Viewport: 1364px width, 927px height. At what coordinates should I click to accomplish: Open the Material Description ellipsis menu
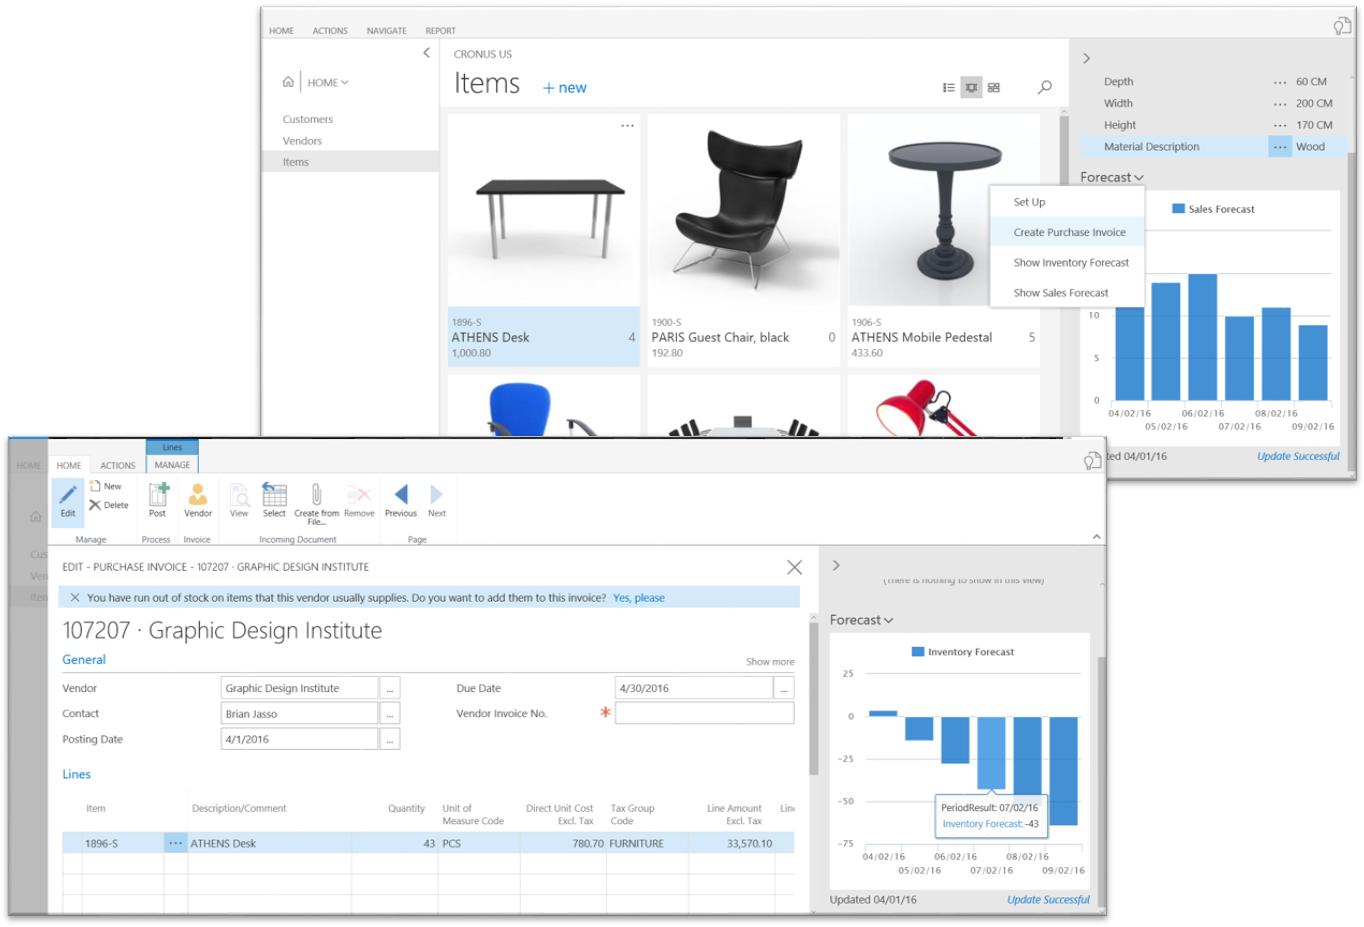pos(1280,146)
